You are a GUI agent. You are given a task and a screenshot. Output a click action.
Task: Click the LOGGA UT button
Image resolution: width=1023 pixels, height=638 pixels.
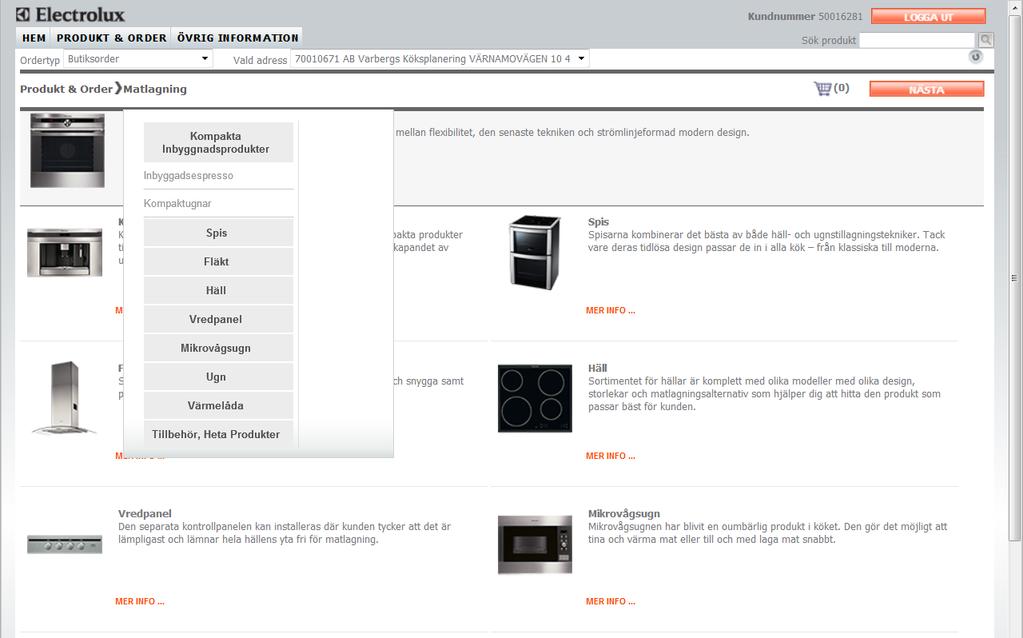pyautogui.click(x=928, y=17)
